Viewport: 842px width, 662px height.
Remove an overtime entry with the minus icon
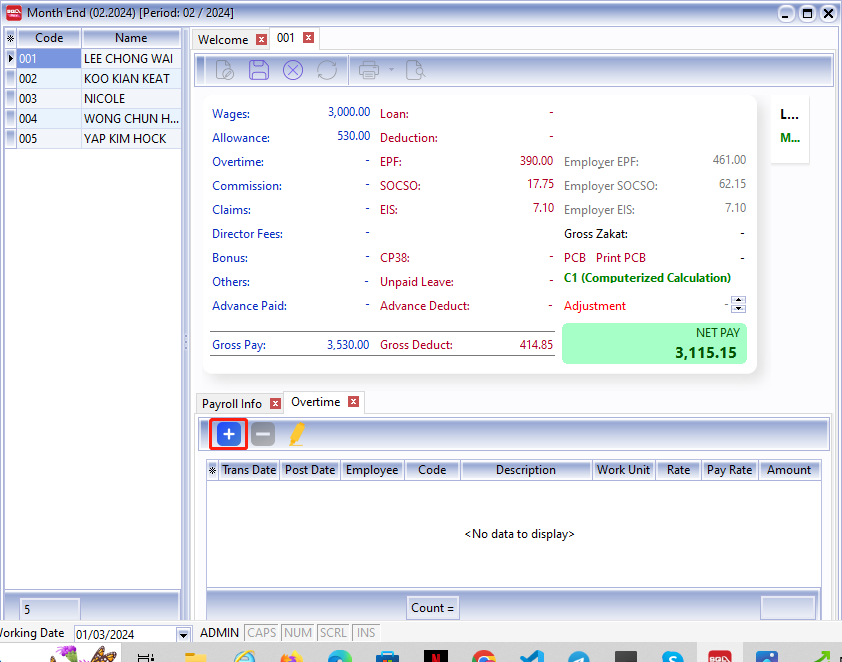tap(262, 434)
